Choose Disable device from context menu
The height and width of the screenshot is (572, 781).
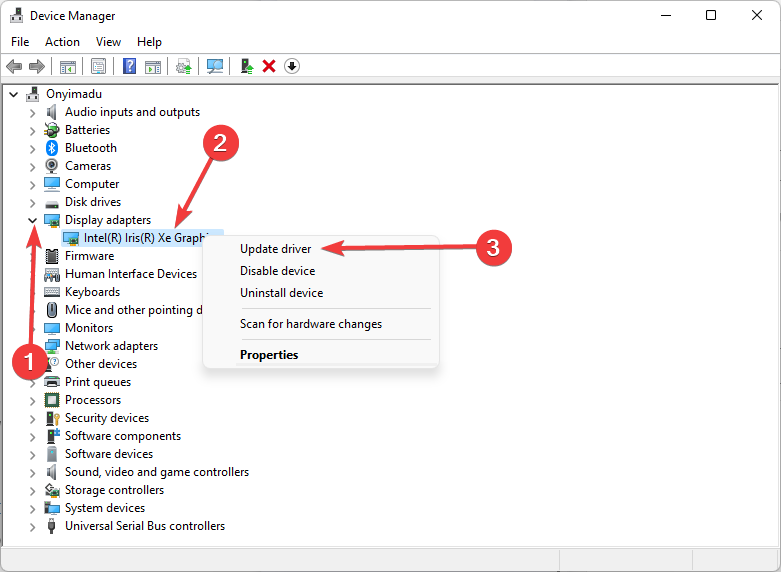coord(277,271)
